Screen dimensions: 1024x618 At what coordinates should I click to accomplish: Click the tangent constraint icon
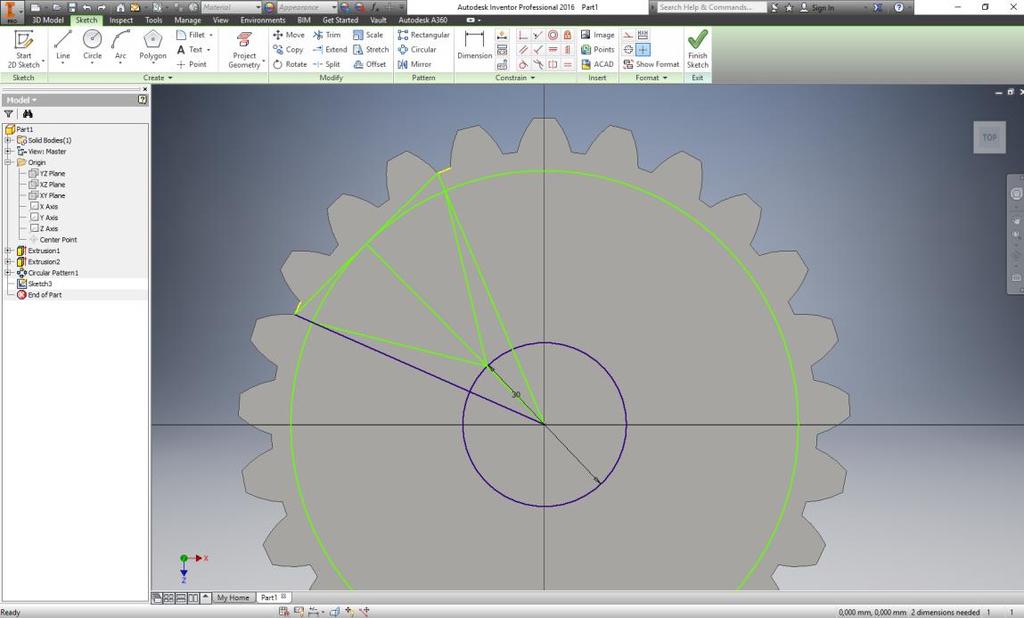(x=522, y=65)
